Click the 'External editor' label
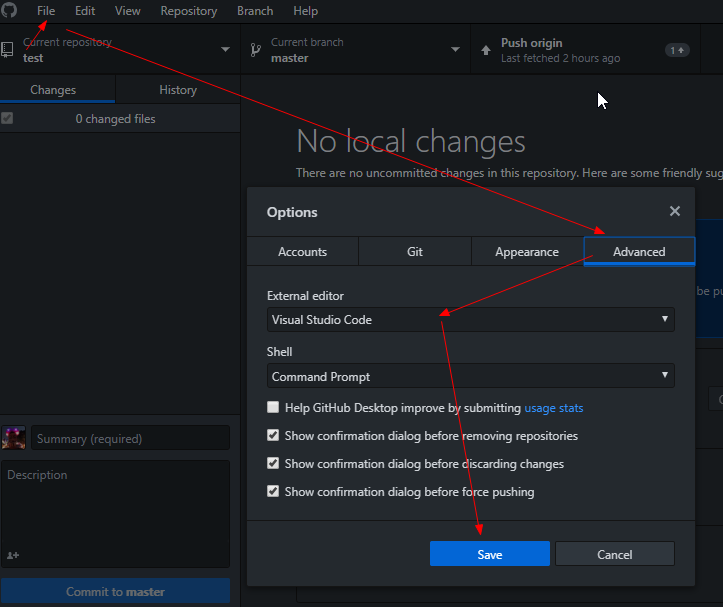Viewport: 723px width, 607px height. click(x=305, y=296)
